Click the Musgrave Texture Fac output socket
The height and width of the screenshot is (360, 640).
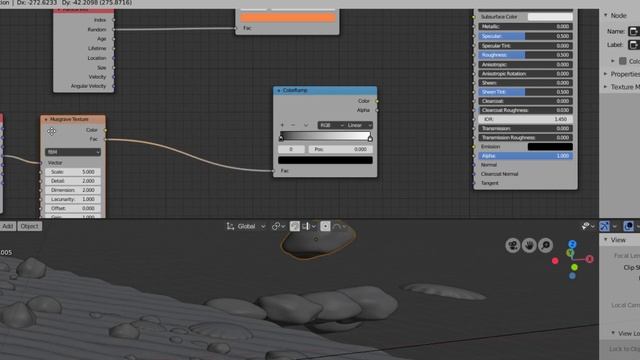pyautogui.click(x=106, y=140)
